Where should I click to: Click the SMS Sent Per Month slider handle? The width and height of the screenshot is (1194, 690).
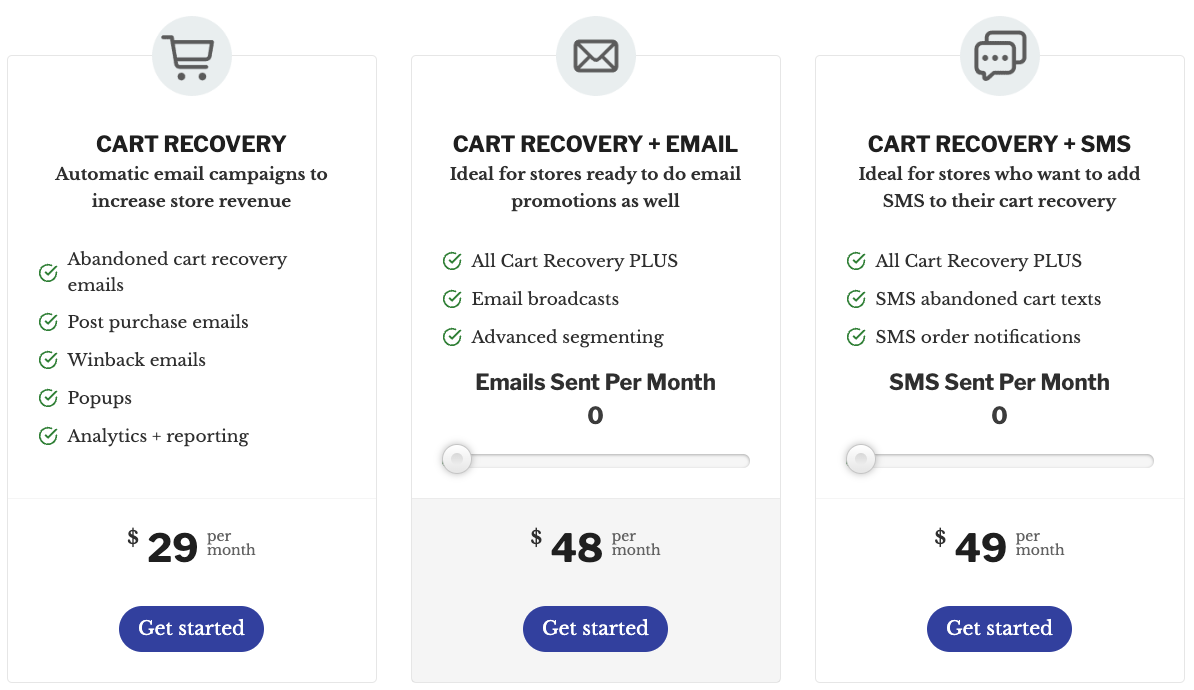[x=861, y=459]
